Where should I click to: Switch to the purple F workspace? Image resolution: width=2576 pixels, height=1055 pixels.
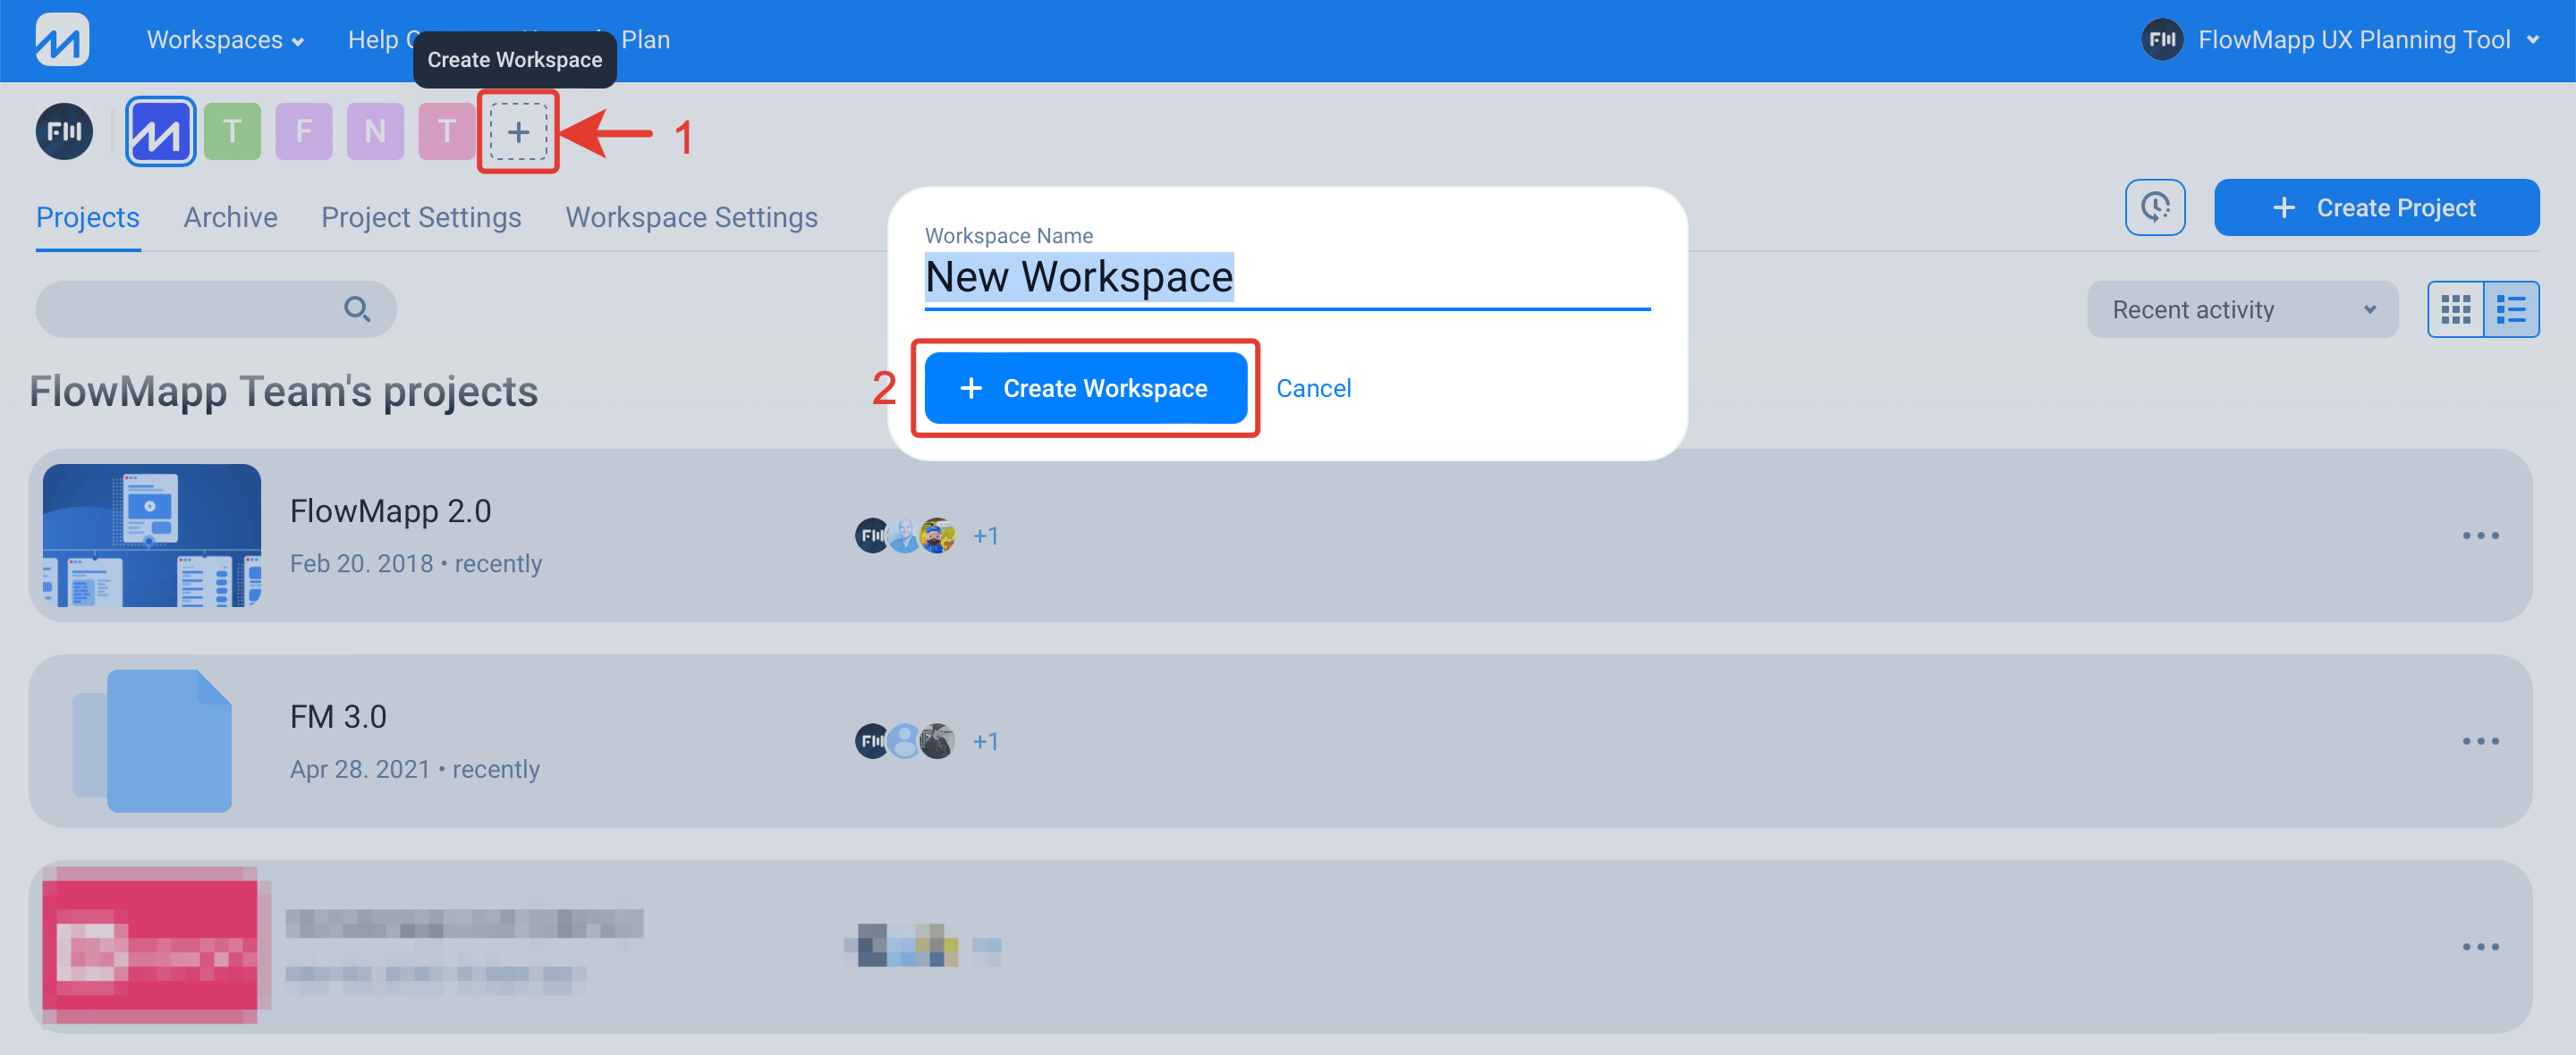click(304, 131)
